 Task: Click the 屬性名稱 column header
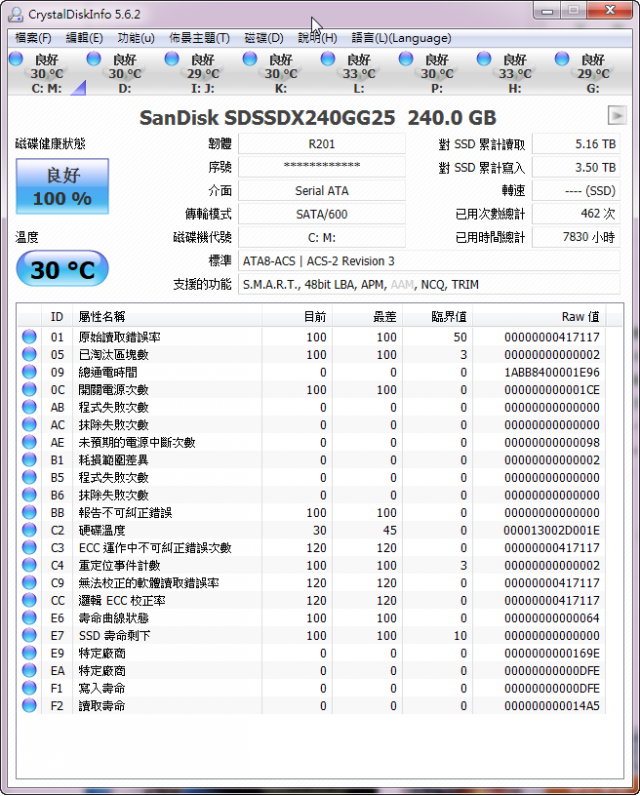pyautogui.click(x=167, y=317)
